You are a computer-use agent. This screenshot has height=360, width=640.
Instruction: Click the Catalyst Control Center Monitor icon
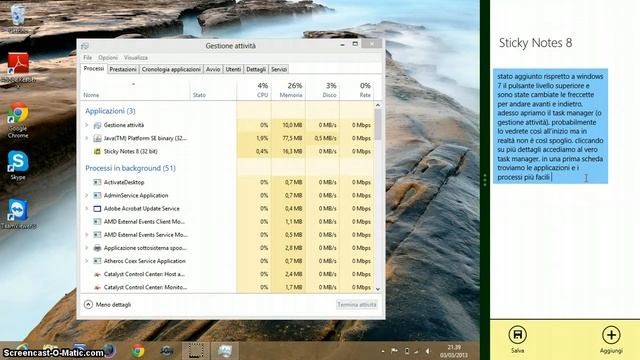coord(97,287)
